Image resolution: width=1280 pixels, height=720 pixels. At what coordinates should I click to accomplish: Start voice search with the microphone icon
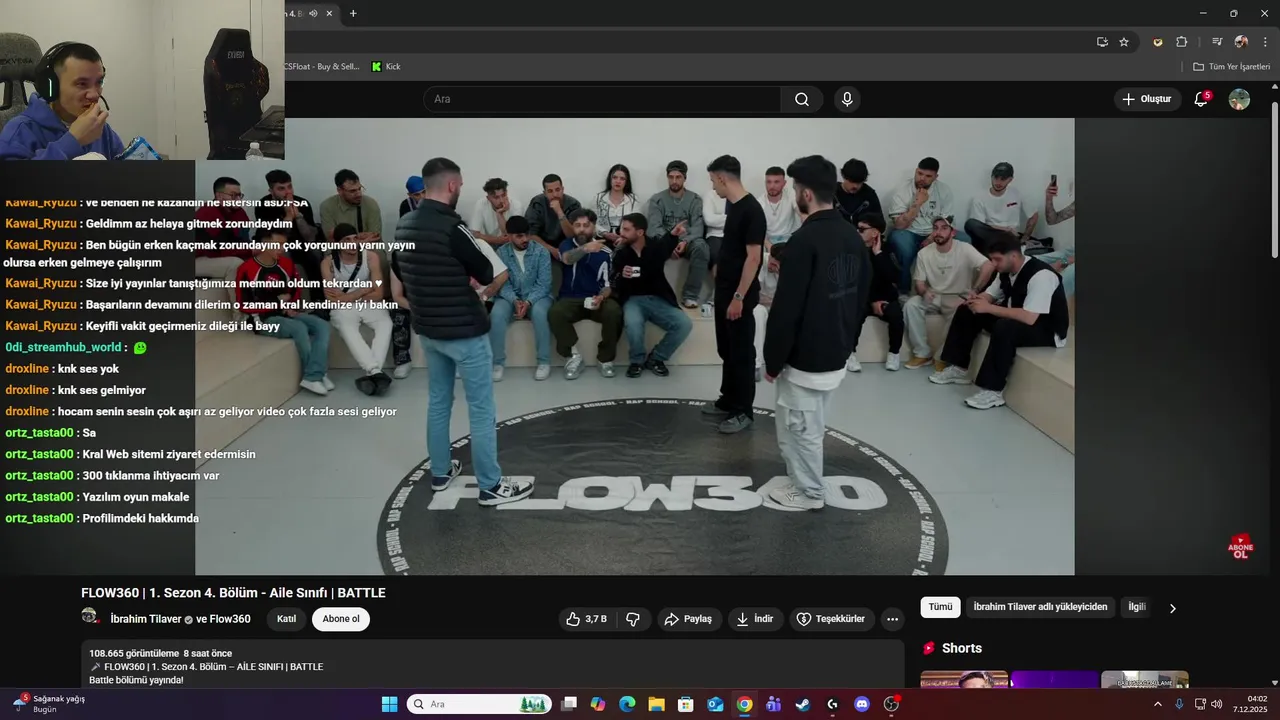click(847, 99)
